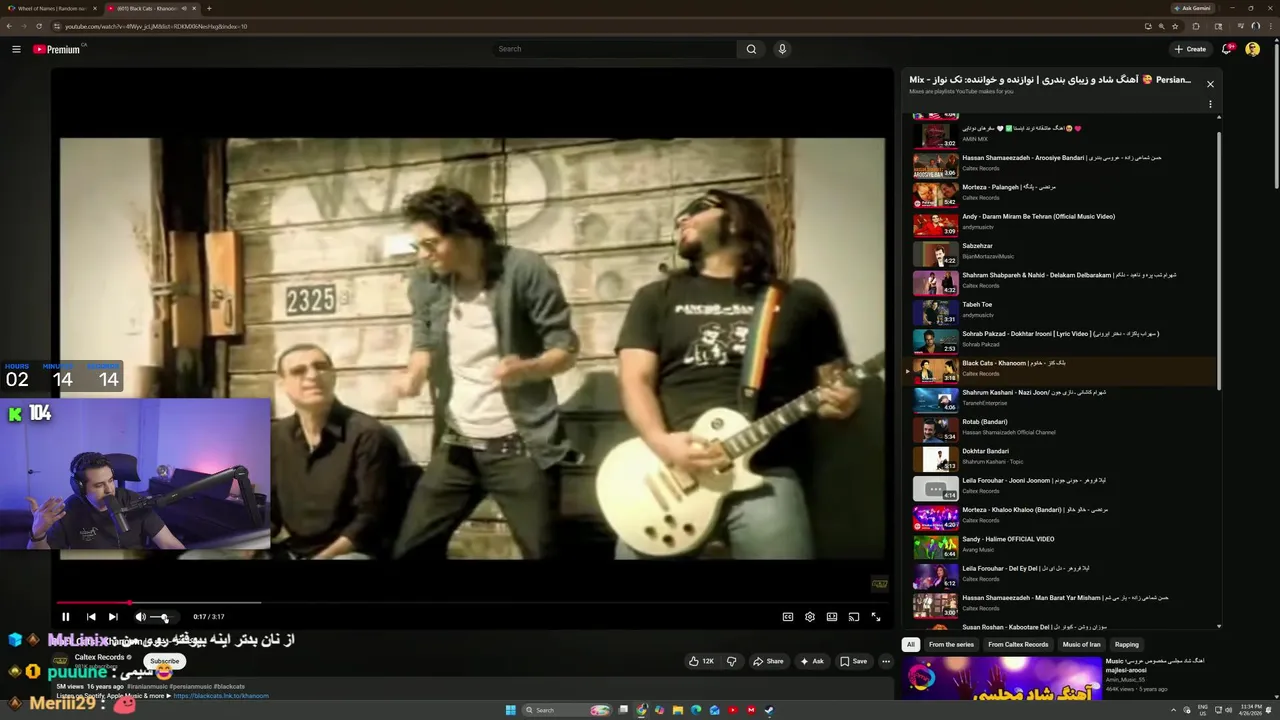Start voice search with the microphone
1280x720 pixels.
(x=782, y=49)
